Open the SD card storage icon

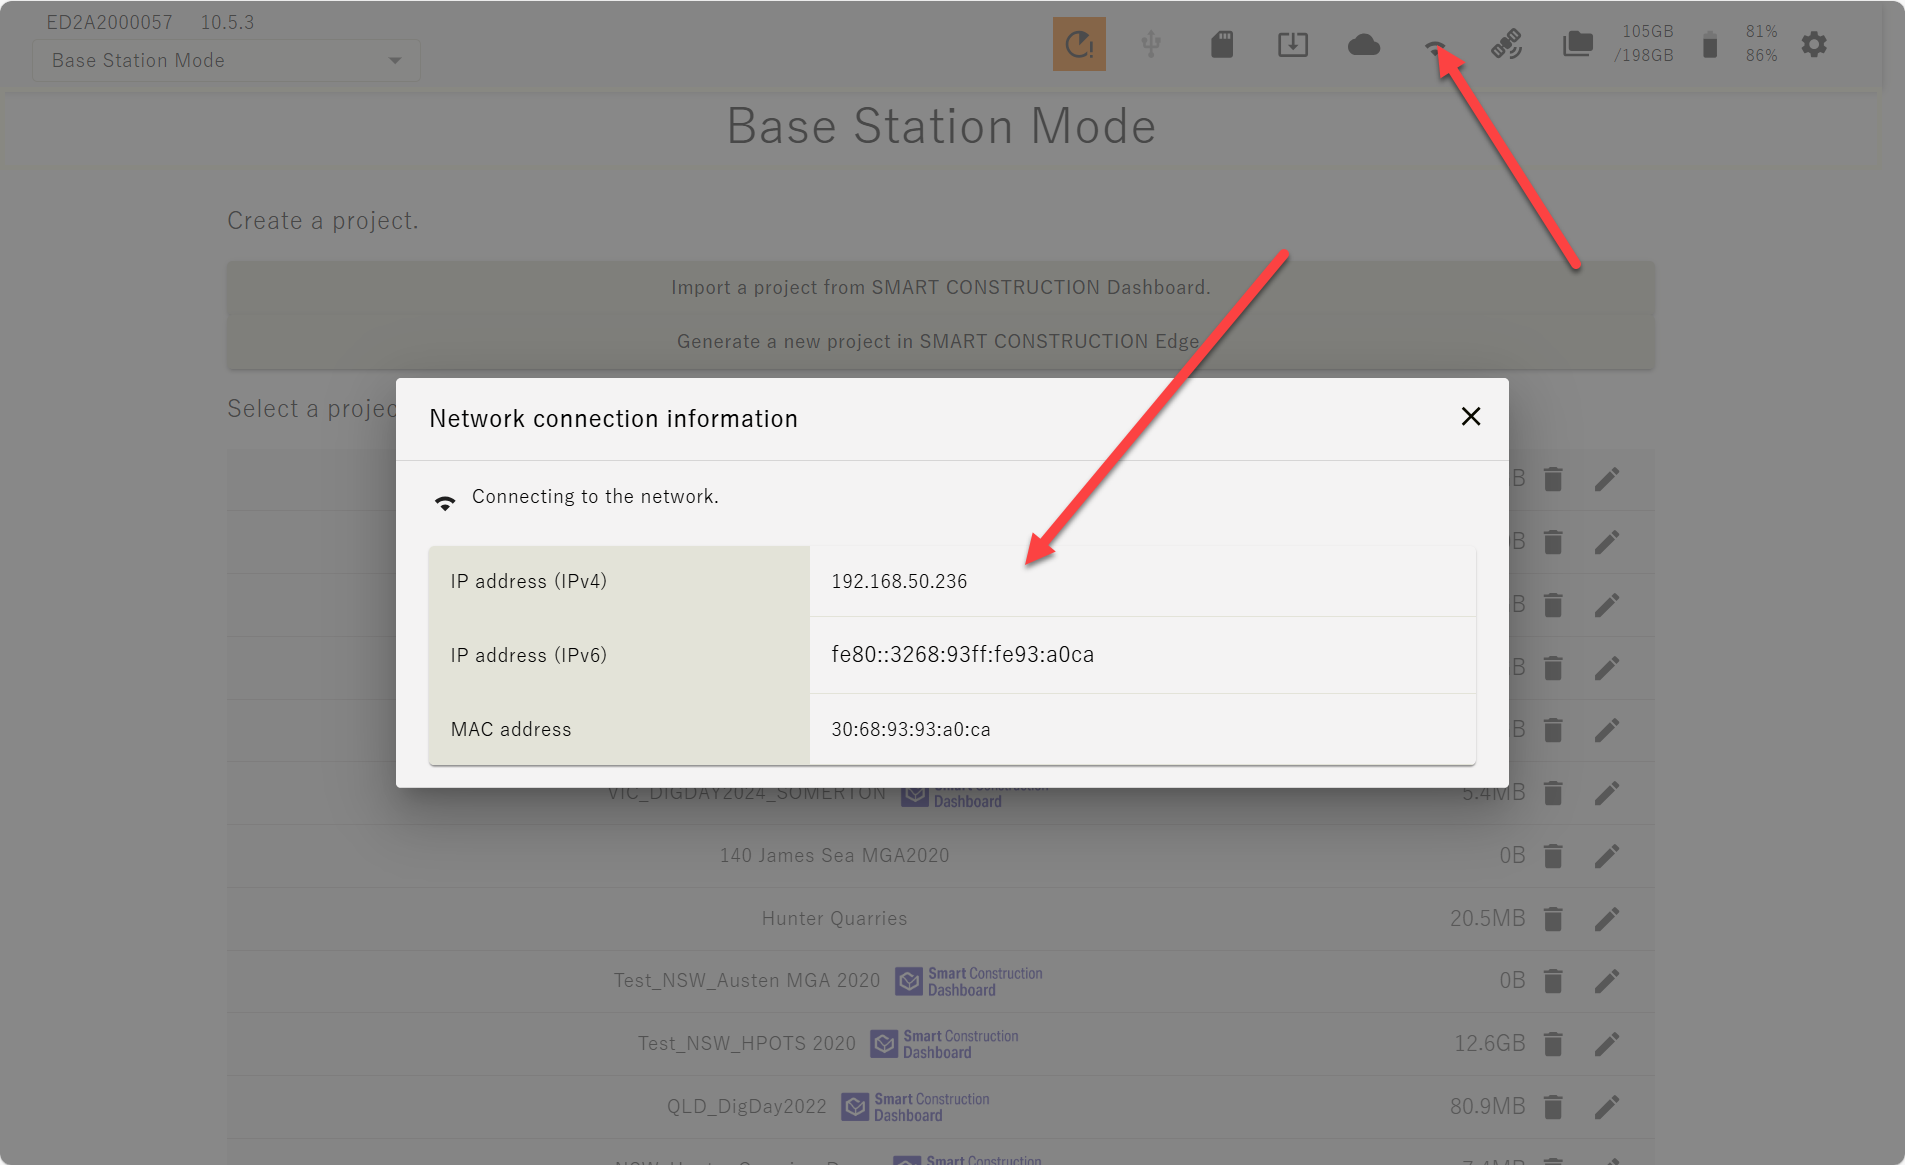pyautogui.click(x=1222, y=44)
